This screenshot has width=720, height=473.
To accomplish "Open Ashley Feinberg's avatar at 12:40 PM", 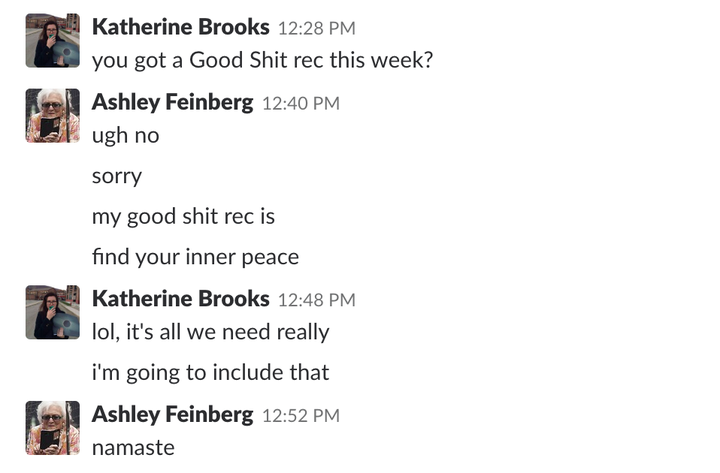I will pyautogui.click(x=52, y=116).
